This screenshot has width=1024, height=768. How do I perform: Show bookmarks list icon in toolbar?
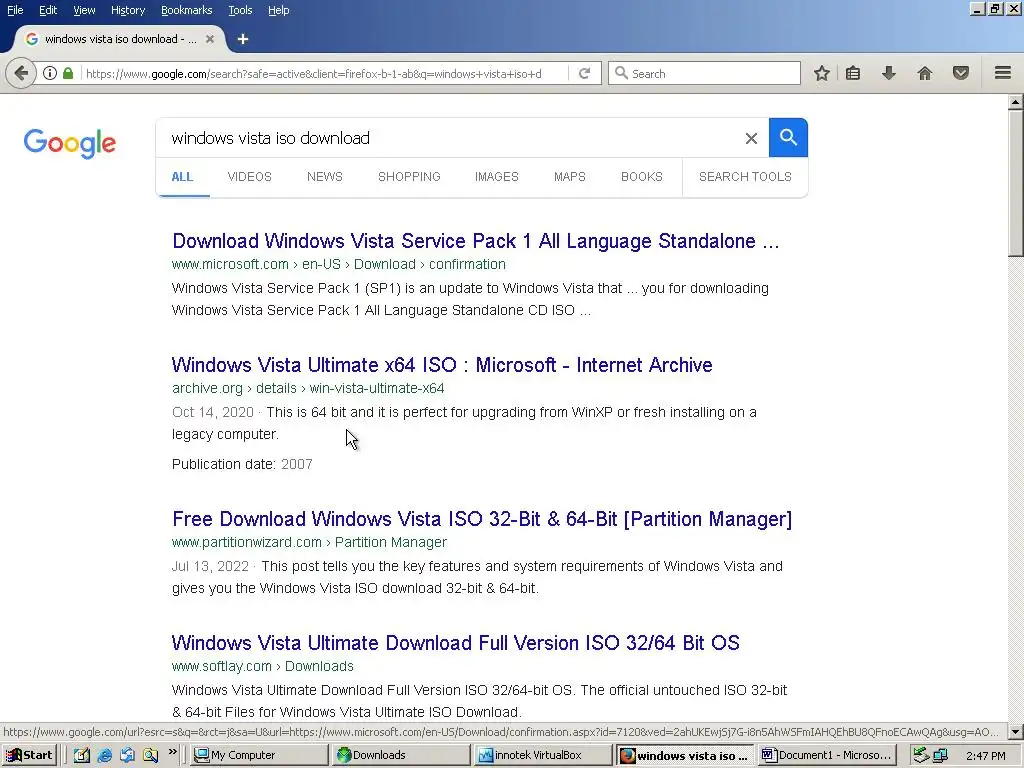click(853, 73)
